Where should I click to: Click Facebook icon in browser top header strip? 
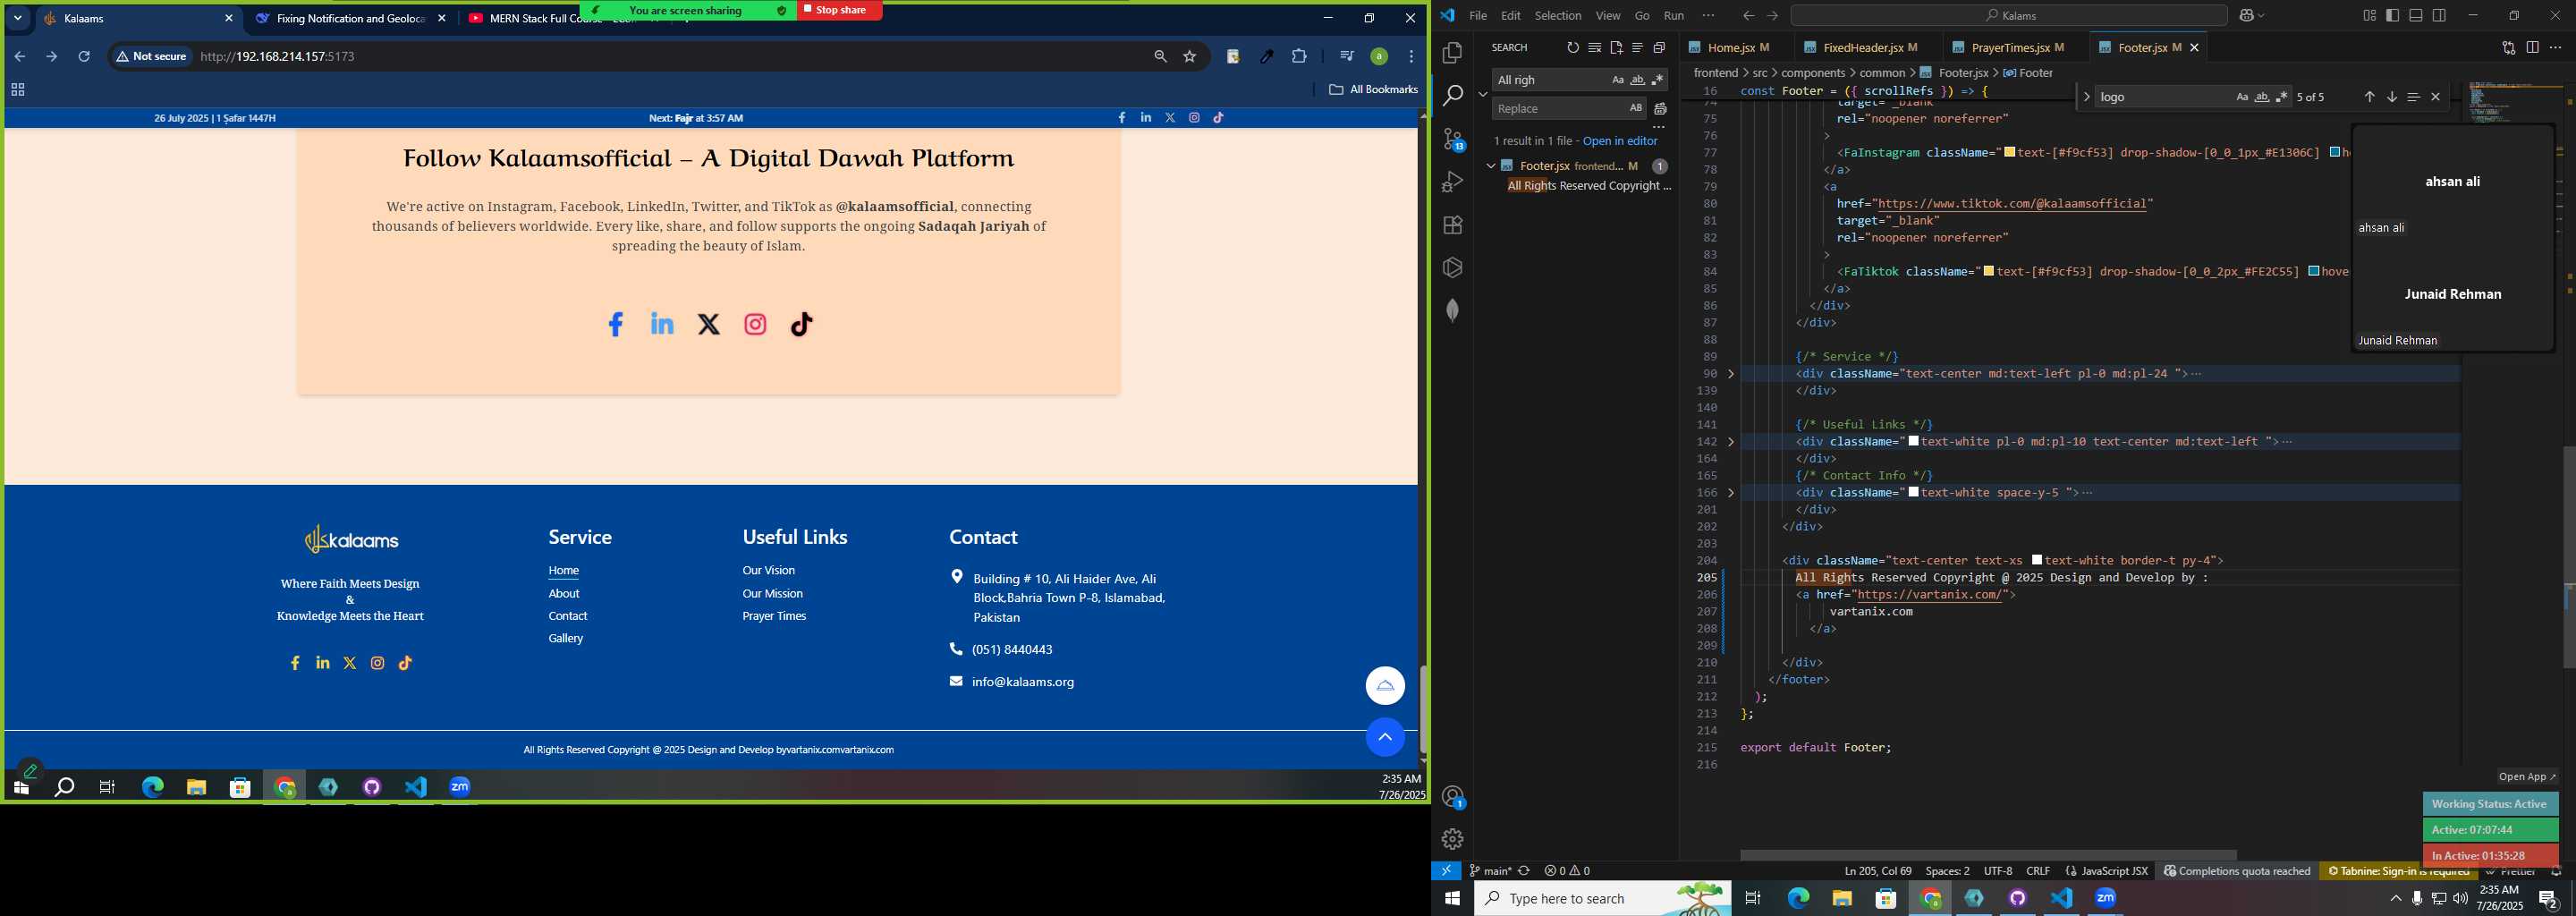(1122, 118)
